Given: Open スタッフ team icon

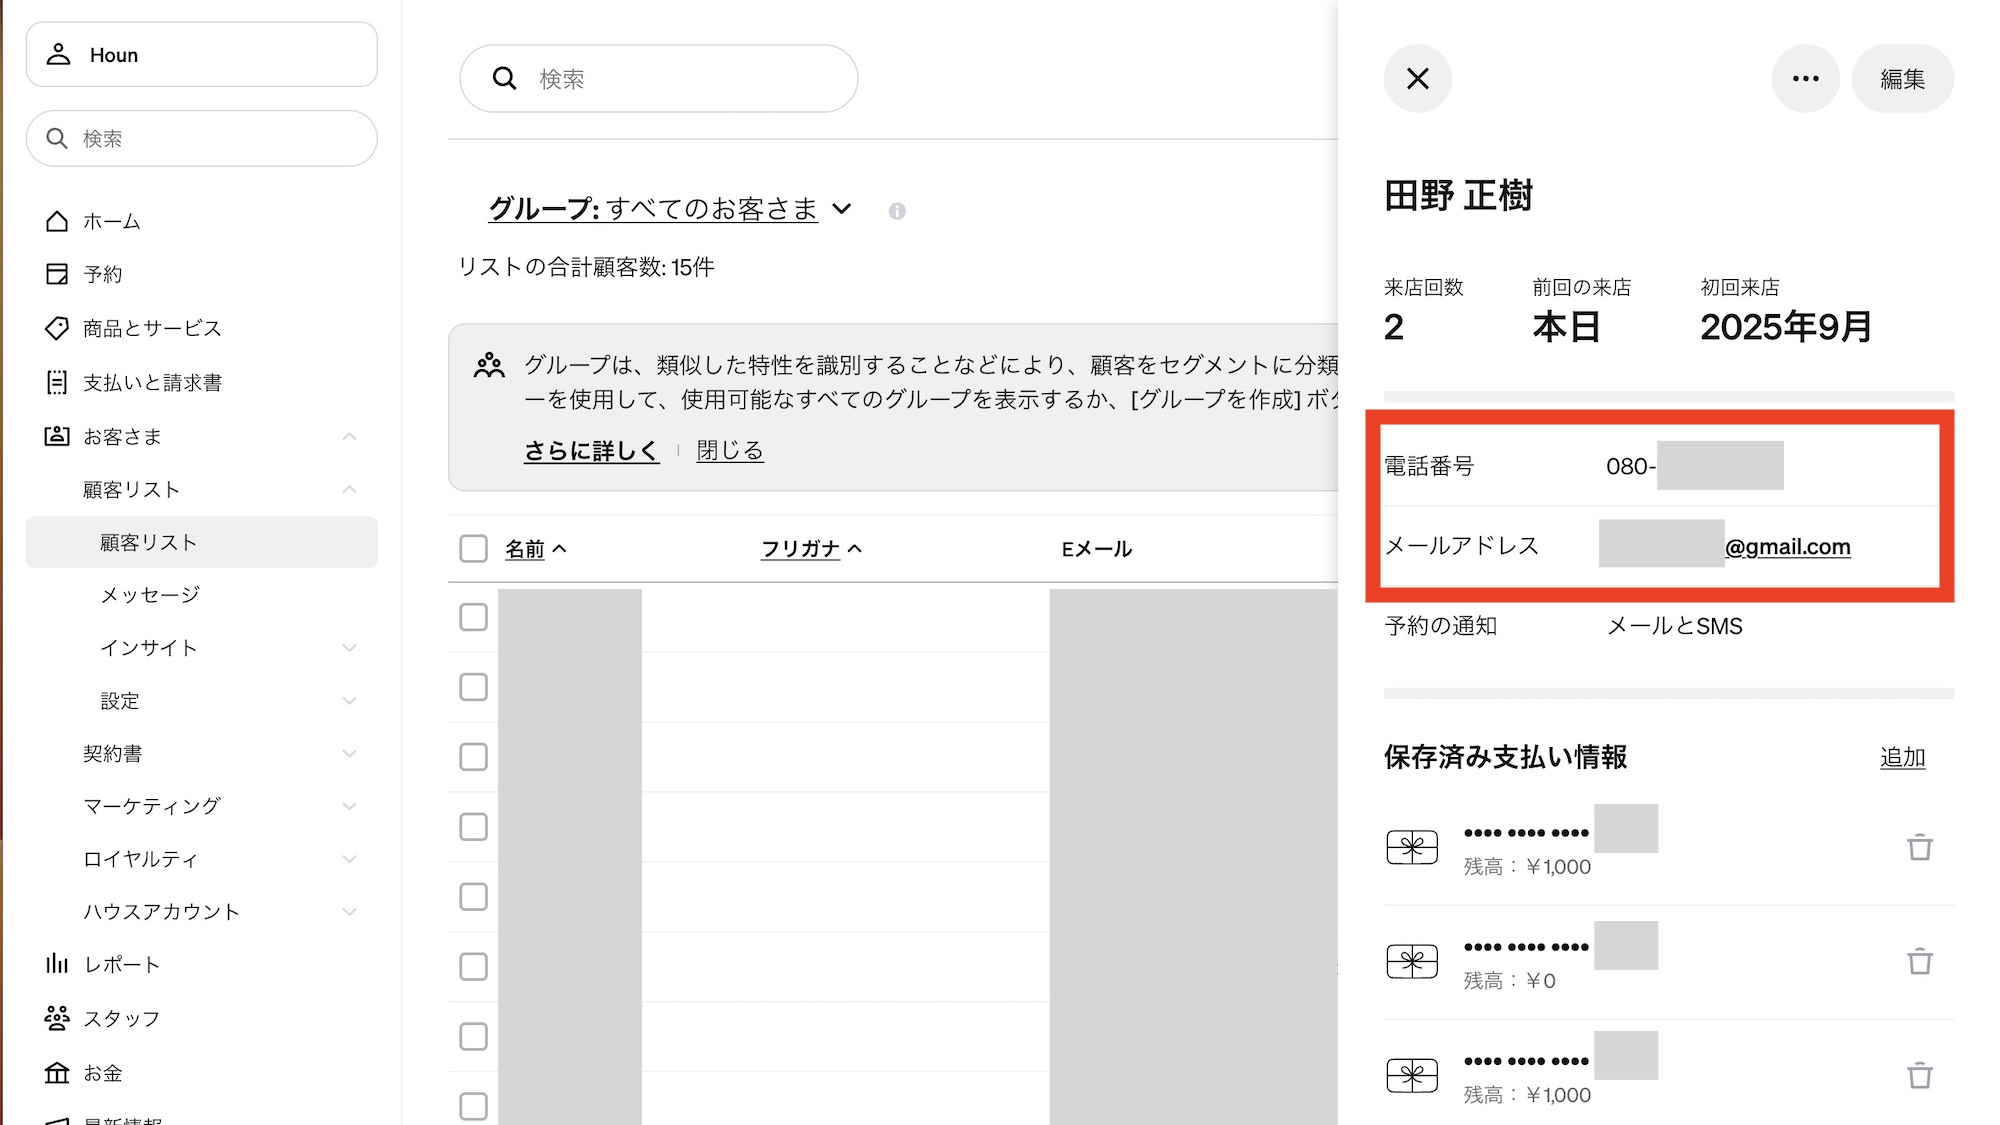Looking at the screenshot, I should pos(57,1018).
